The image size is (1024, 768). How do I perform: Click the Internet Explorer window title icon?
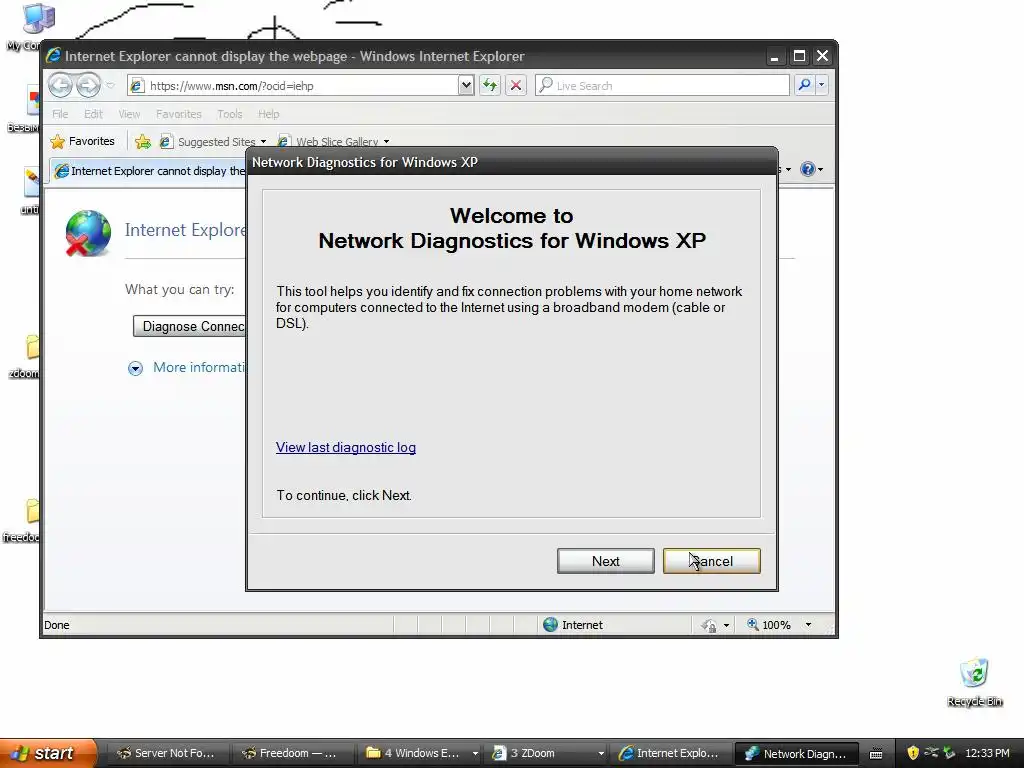54,56
